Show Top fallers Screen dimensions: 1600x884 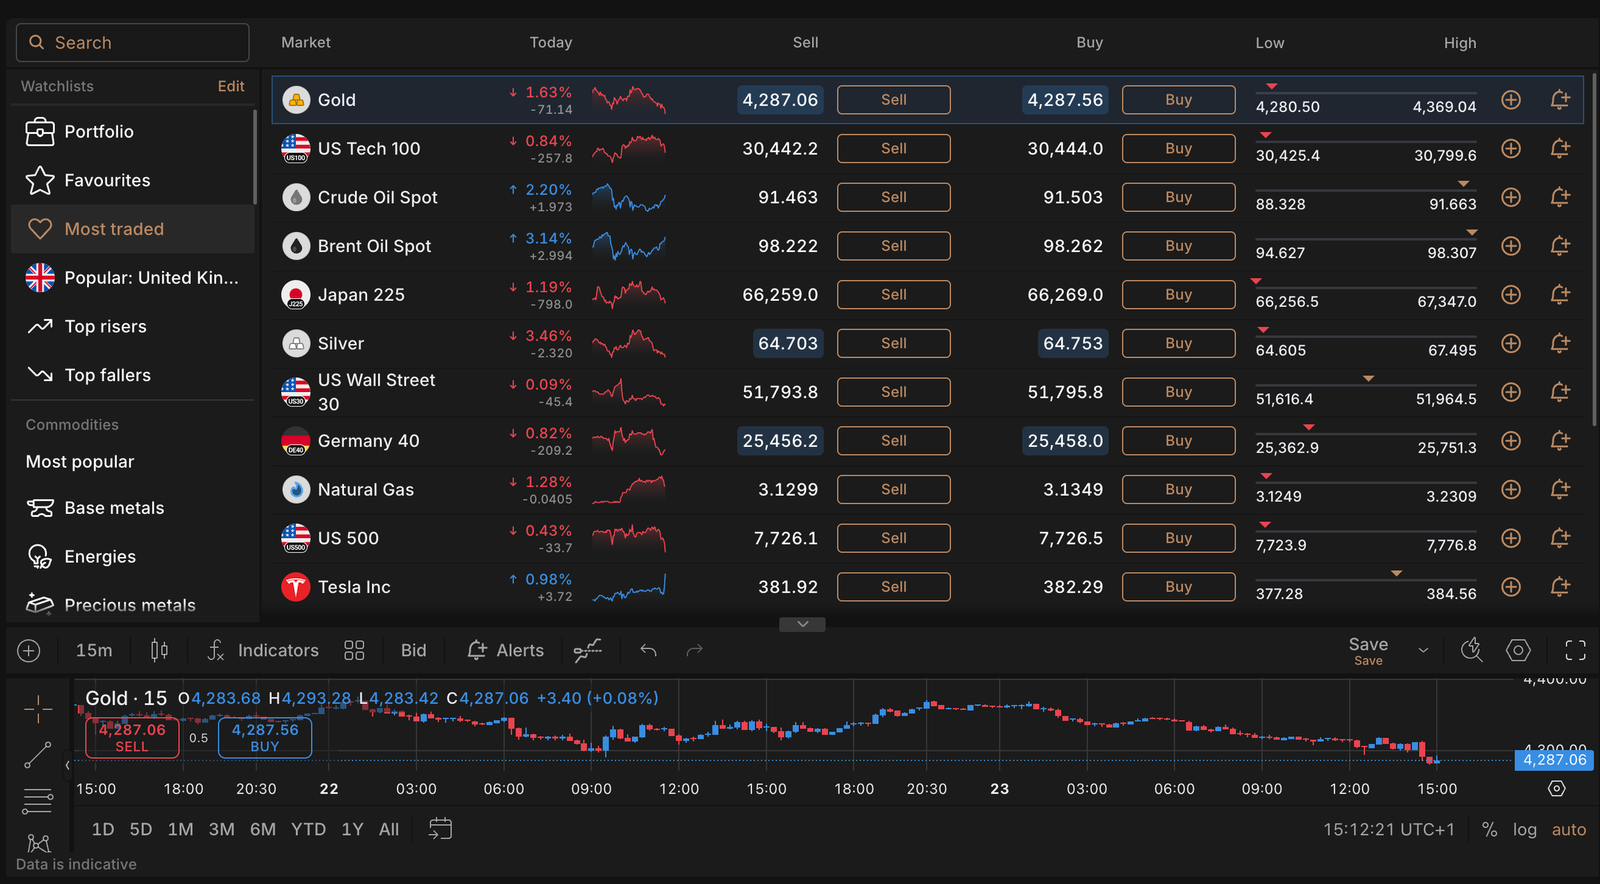132,376
